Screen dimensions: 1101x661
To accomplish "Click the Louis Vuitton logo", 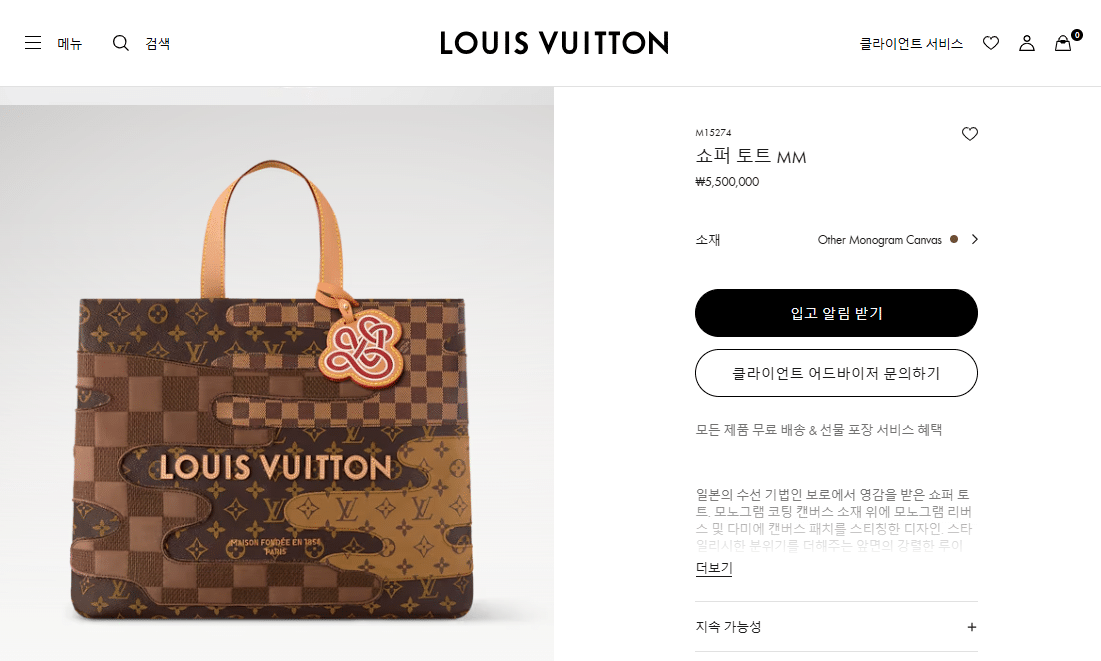I will (554, 43).
